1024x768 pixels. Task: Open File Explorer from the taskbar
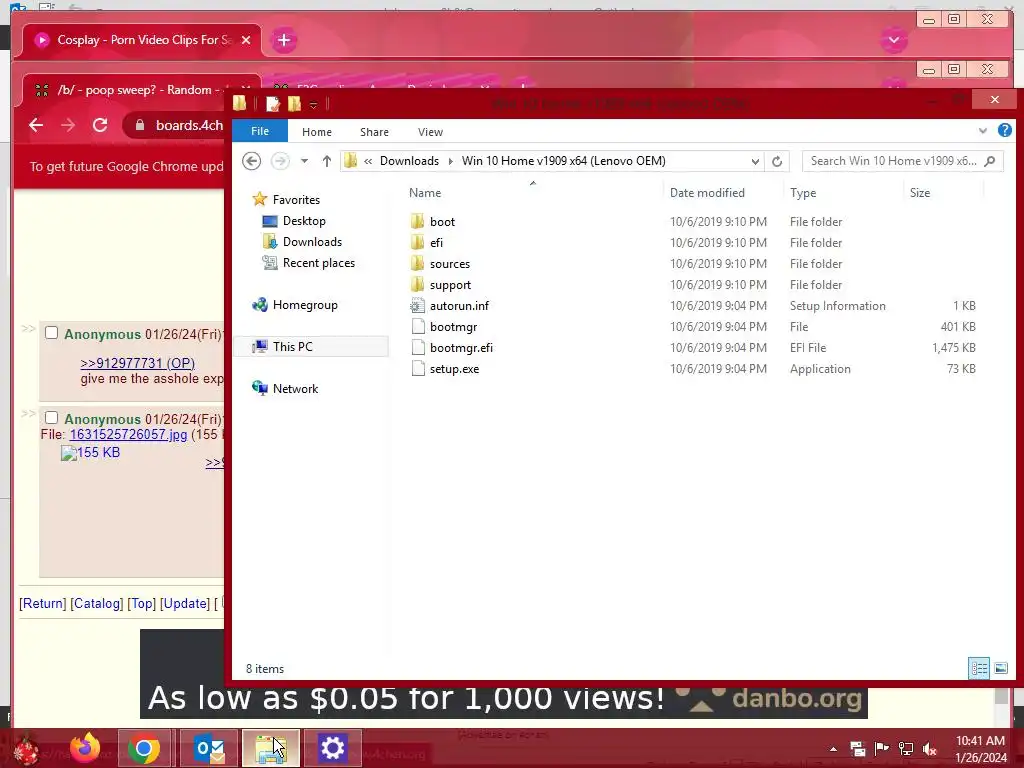271,748
